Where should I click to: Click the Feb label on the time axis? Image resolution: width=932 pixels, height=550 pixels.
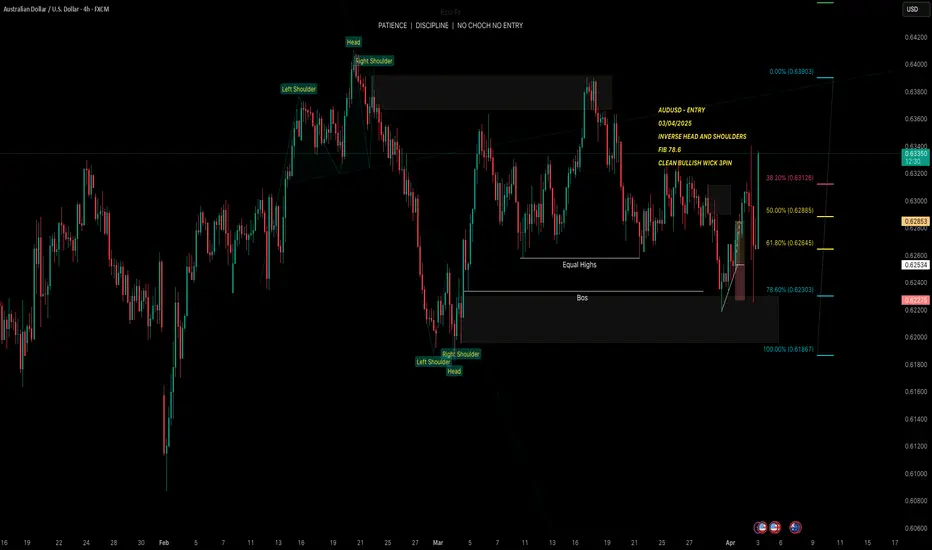tap(164, 542)
